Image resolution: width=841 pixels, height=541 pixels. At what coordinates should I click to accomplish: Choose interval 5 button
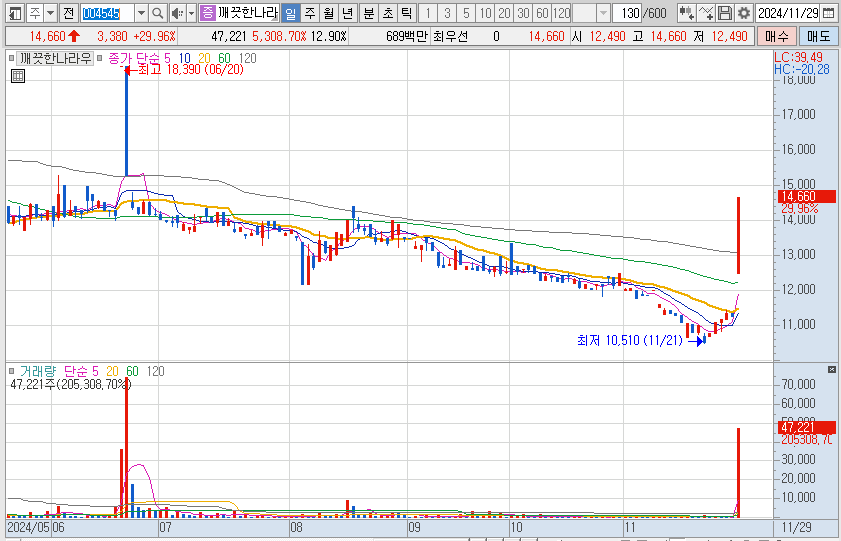click(466, 13)
